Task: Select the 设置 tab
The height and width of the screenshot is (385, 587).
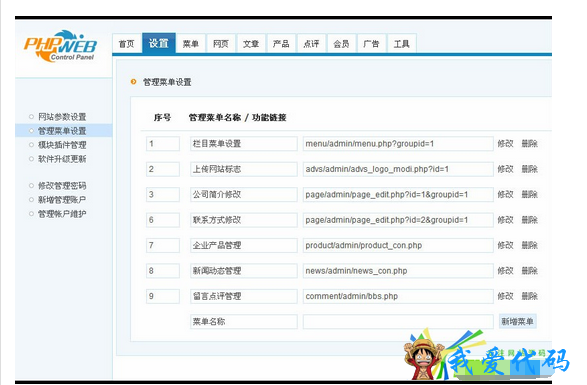Action: (159, 43)
